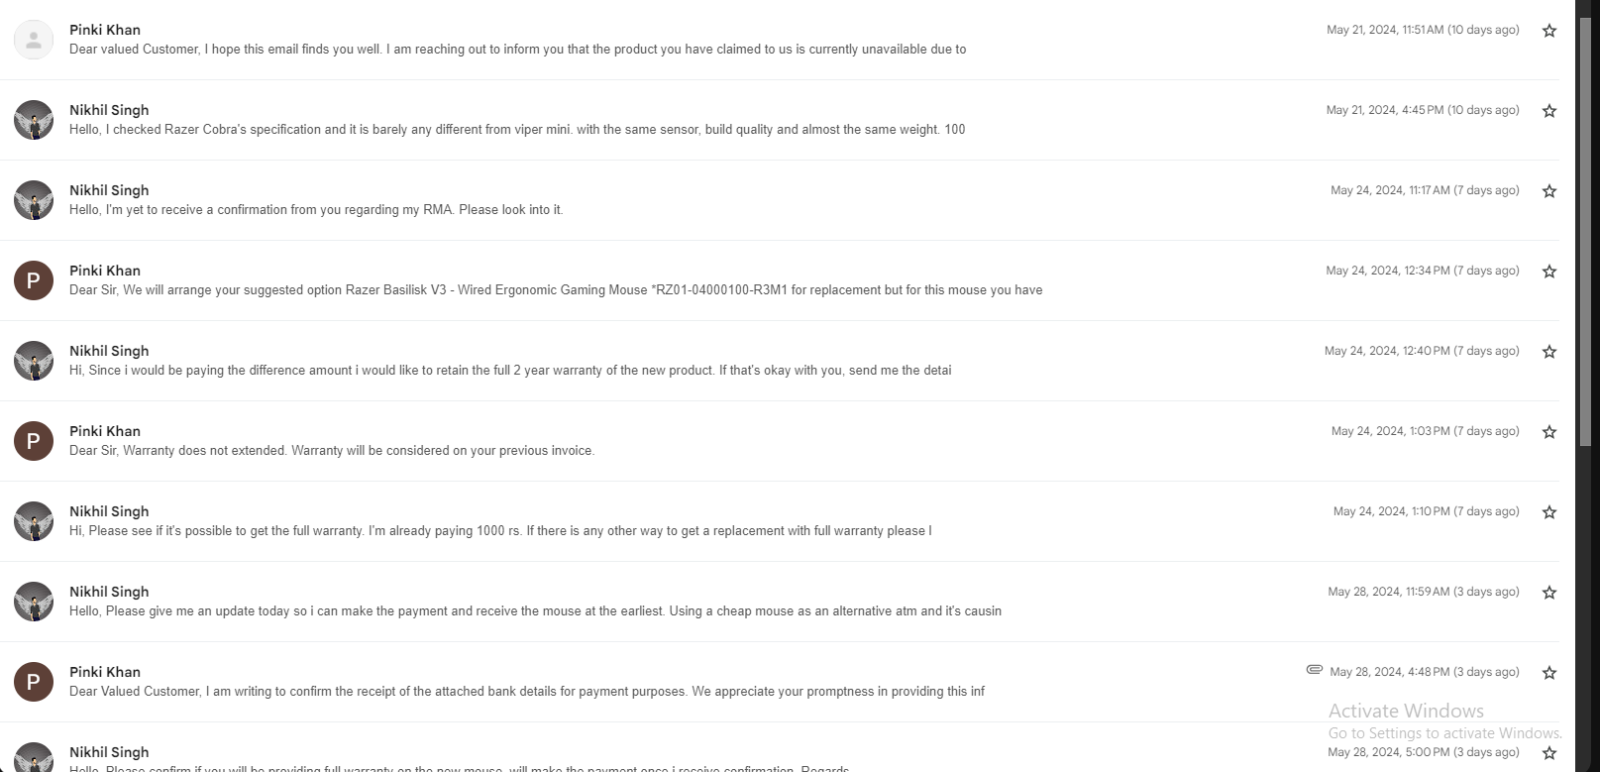Screen dimensions: 1600x772
Task: Click Nikhil Singh's avatar on Razer Cobra message
Action: pyautogui.click(x=33, y=120)
